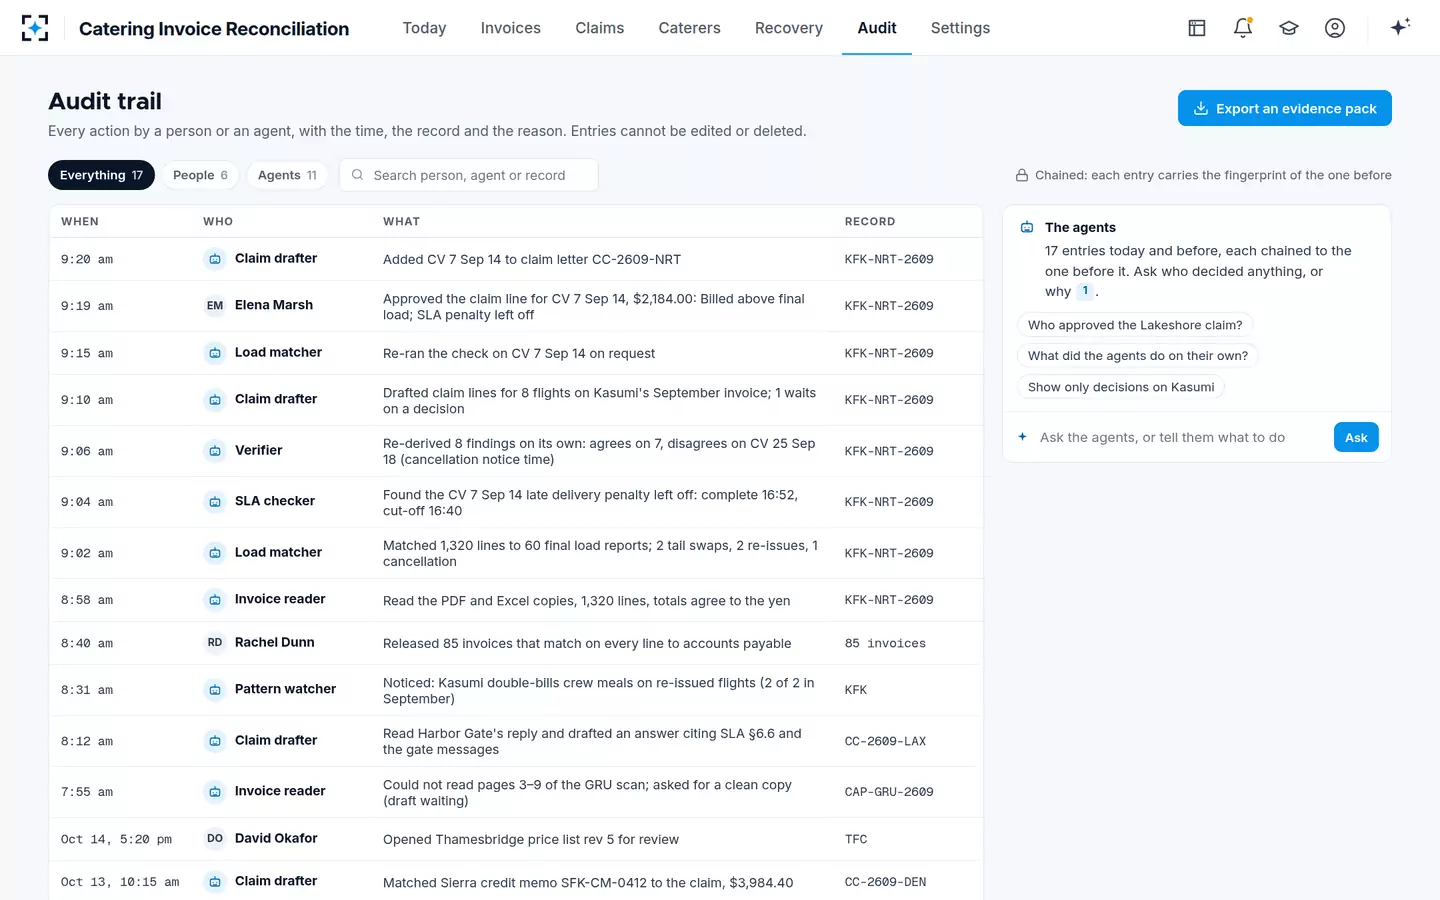Click the RECORD column header
This screenshot has height=900, width=1440.
click(870, 222)
